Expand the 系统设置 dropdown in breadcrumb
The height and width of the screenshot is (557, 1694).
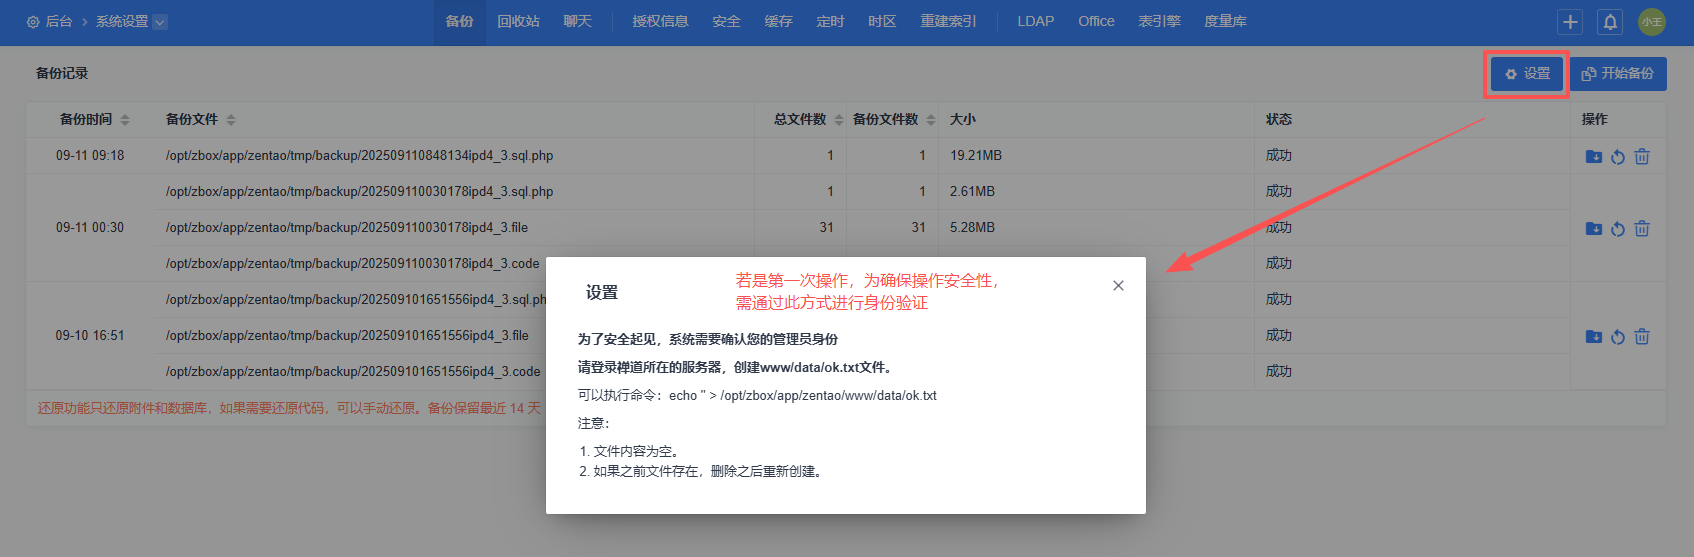pyautogui.click(x=160, y=22)
